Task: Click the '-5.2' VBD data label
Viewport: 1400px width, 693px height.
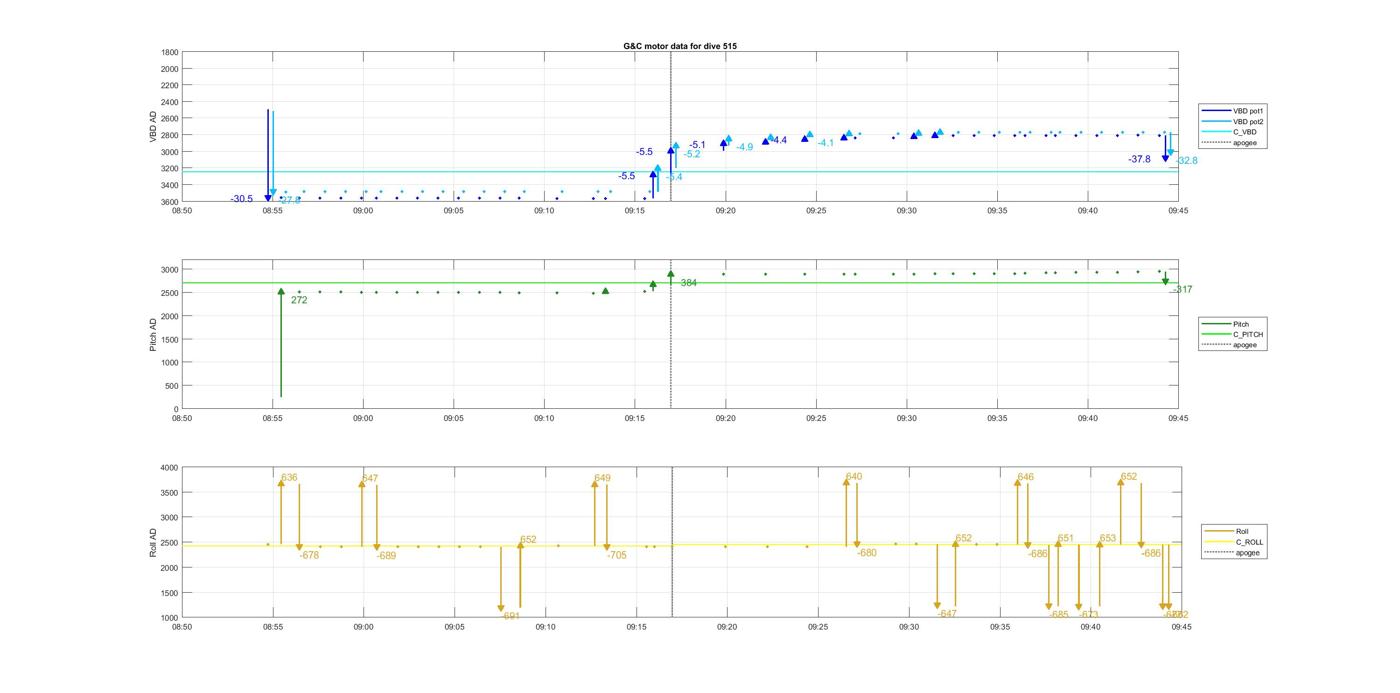Action: coord(692,154)
